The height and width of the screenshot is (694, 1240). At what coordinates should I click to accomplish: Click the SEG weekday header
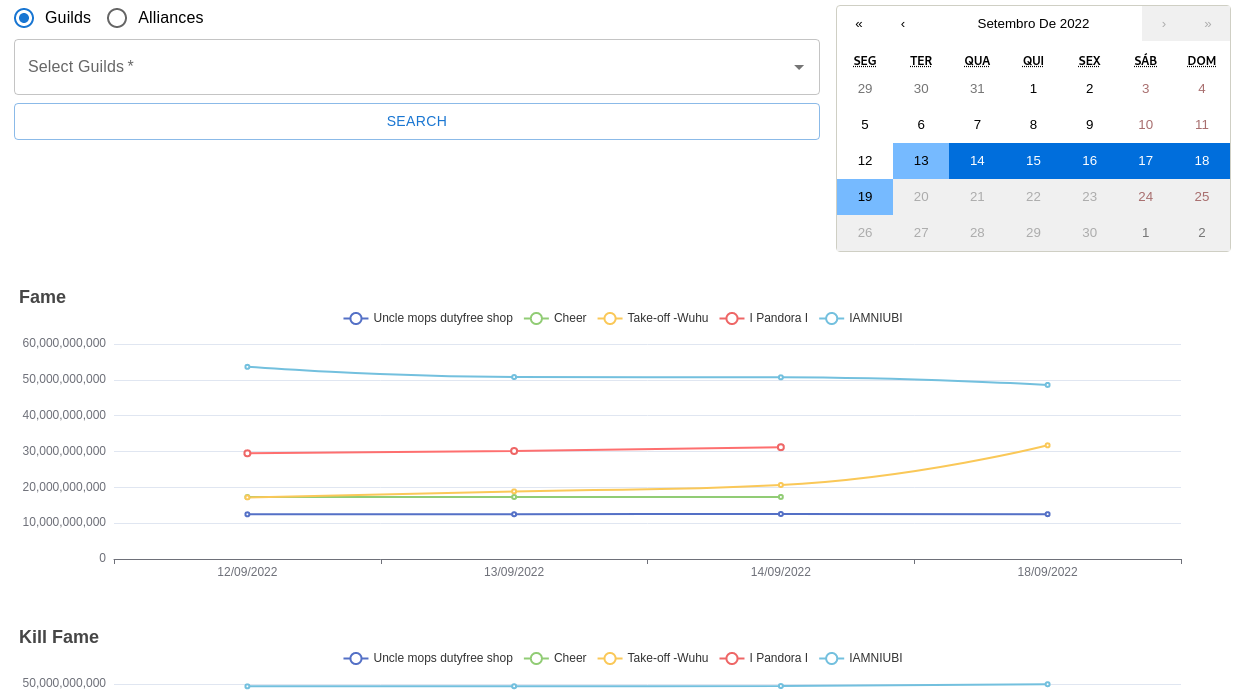coord(865,61)
